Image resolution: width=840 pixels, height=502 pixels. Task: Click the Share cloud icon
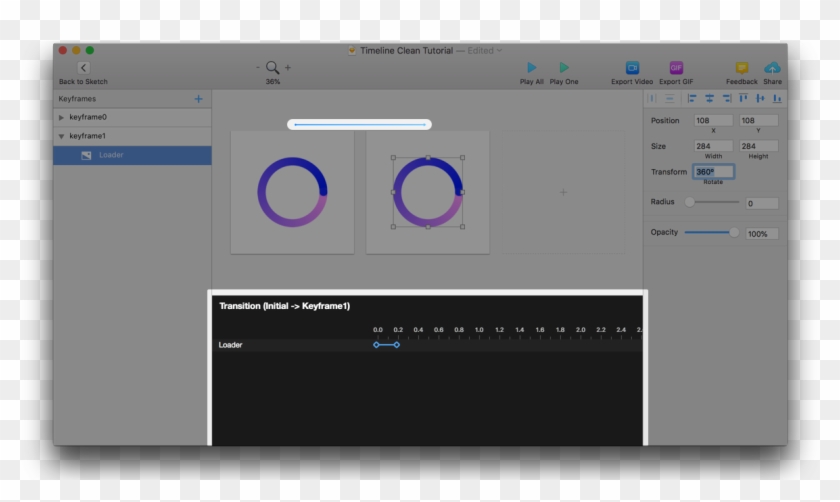(772, 68)
